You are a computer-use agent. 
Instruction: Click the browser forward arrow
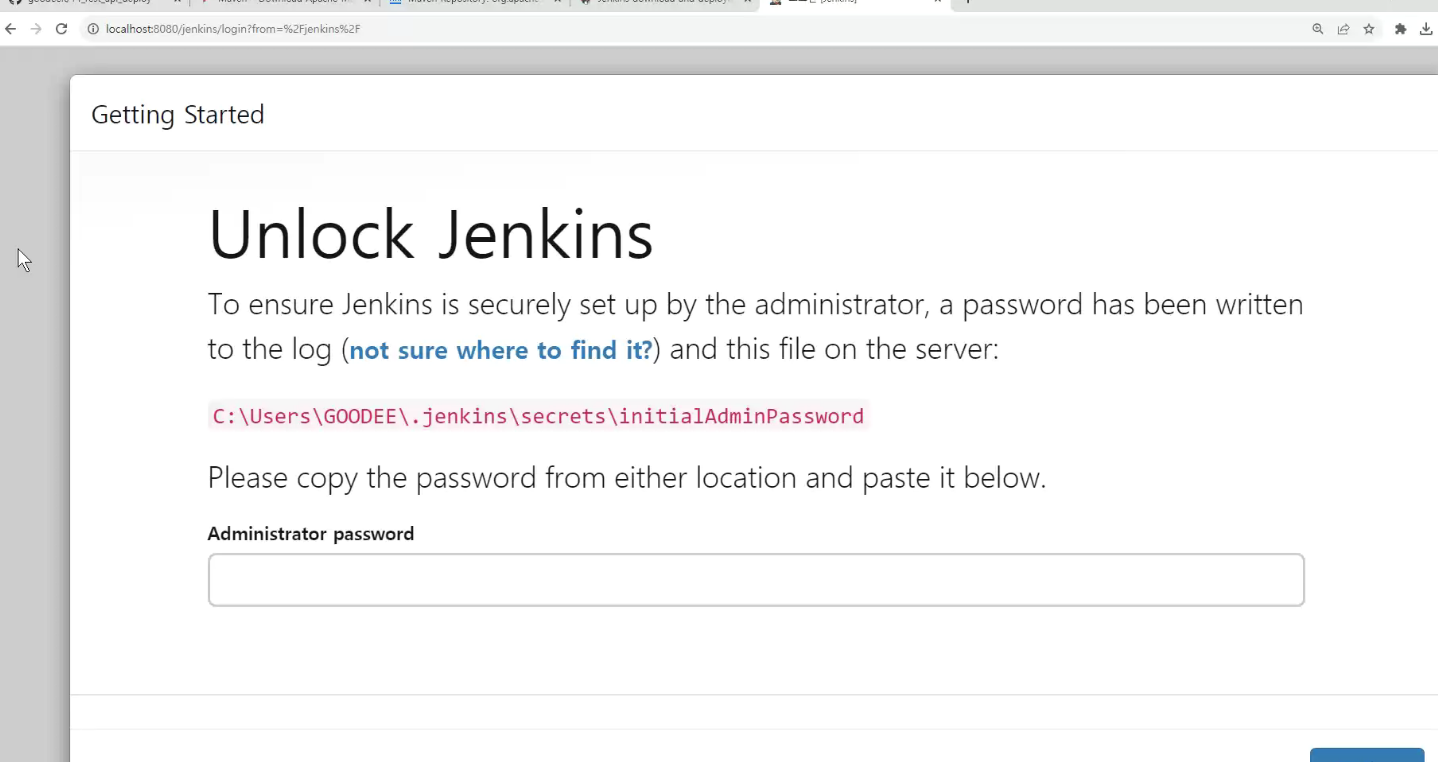[x=36, y=29]
